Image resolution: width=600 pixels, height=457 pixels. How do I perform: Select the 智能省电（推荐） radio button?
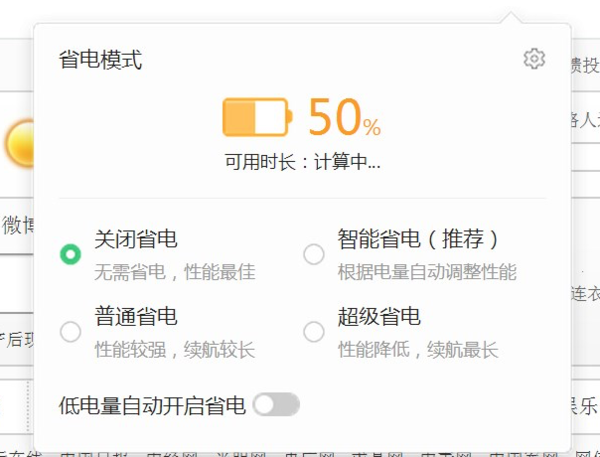(314, 254)
